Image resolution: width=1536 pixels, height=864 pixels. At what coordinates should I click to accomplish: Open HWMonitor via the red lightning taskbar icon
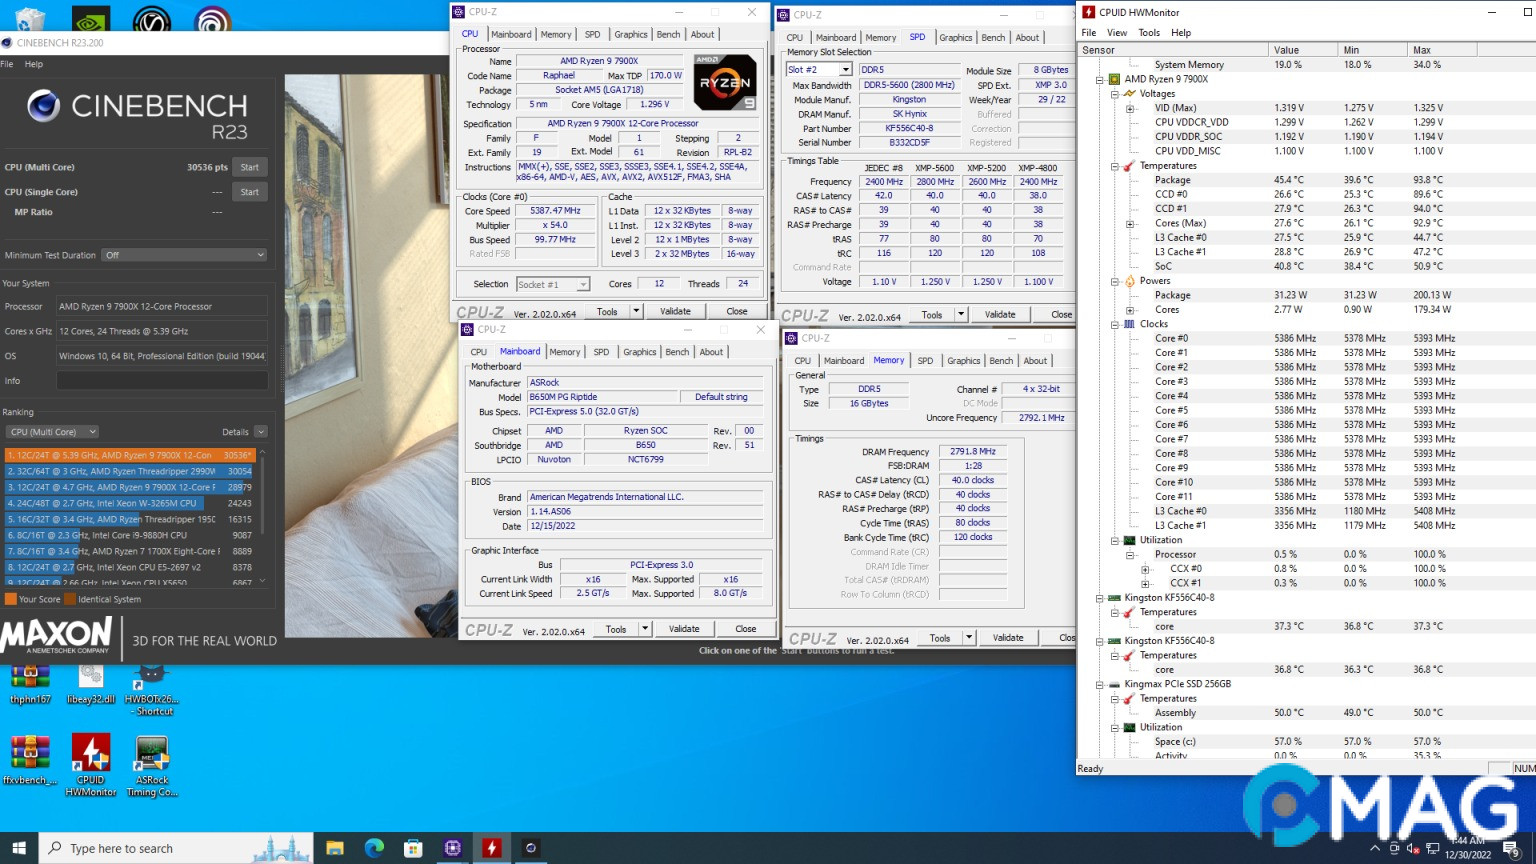tap(492, 847)
